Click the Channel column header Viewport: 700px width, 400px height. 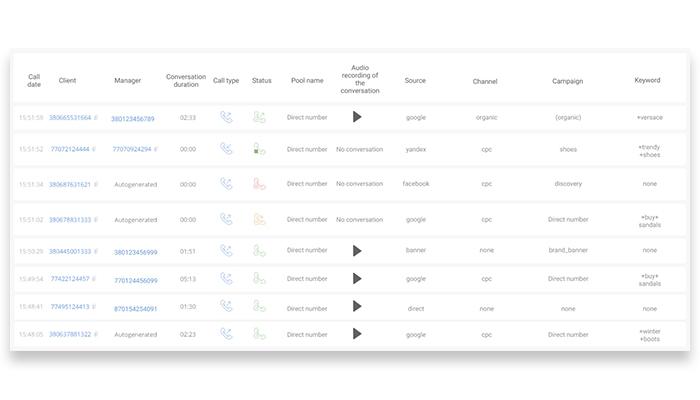tap(485, 81)
